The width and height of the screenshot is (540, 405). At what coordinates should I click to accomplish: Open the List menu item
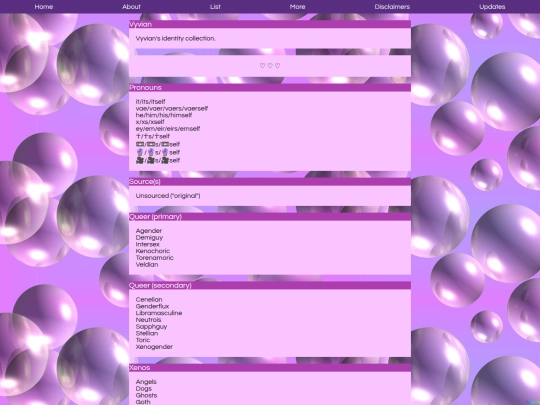click(215, 7)
